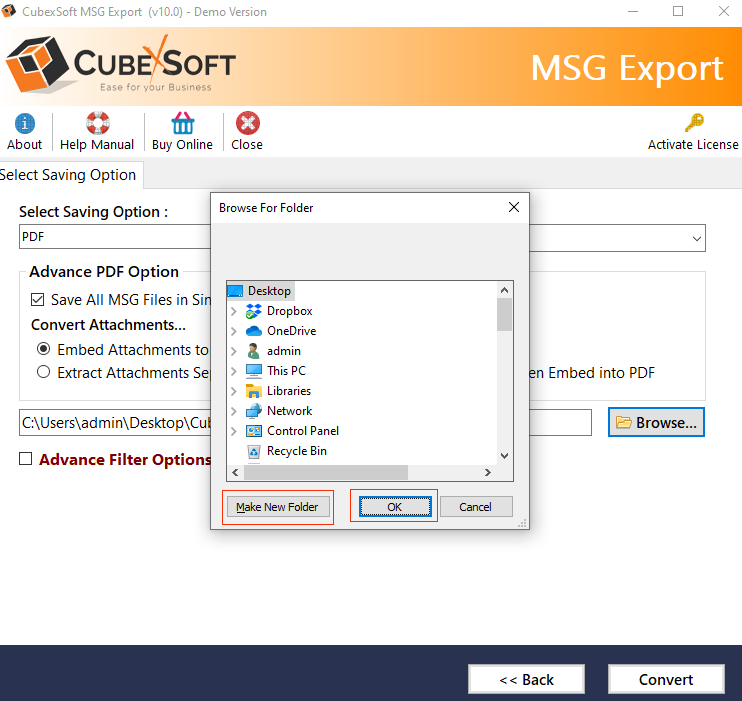This screenshot has height=701, width=742.
Task: Start conversion with Convert button
Action: pos(666,680)
